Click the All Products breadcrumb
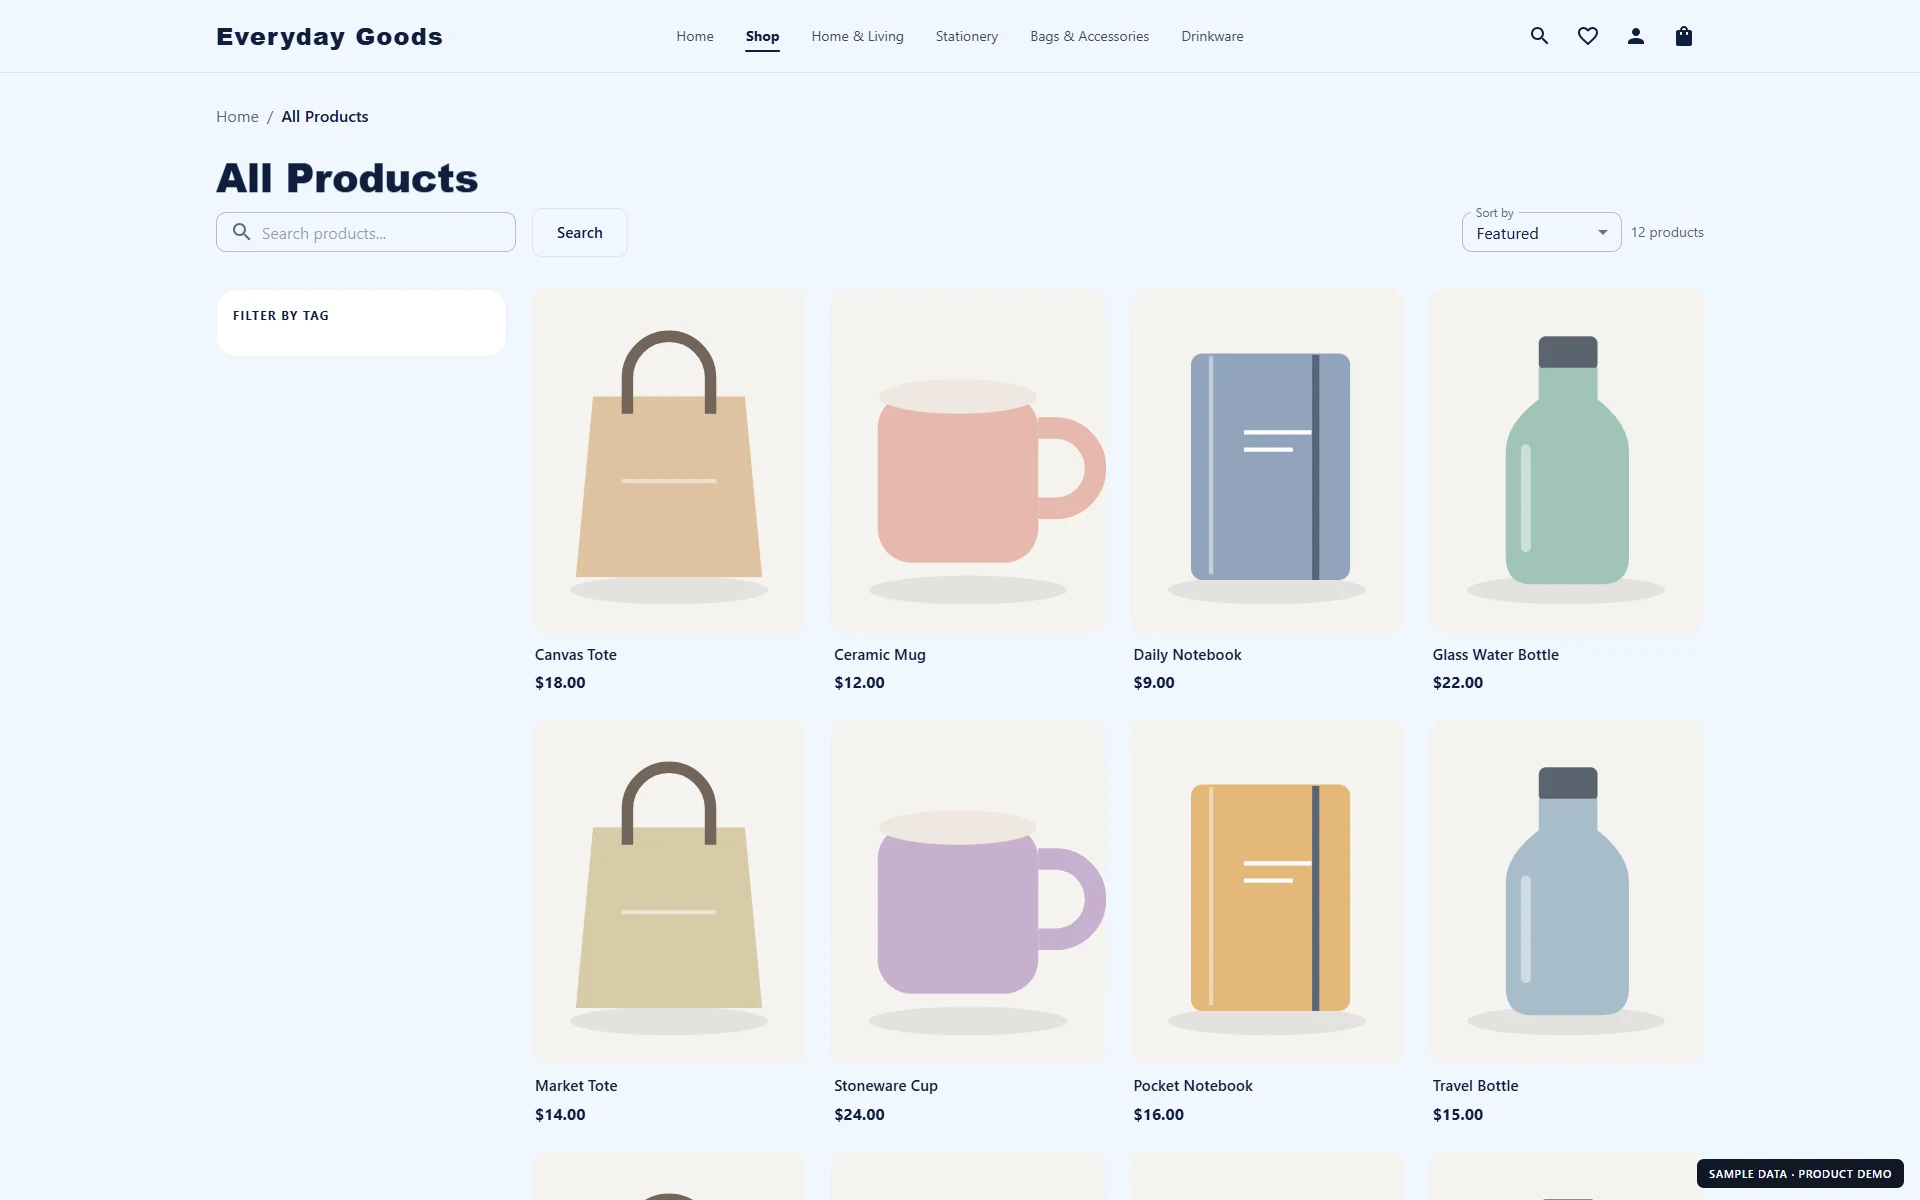 coord(324,117)
